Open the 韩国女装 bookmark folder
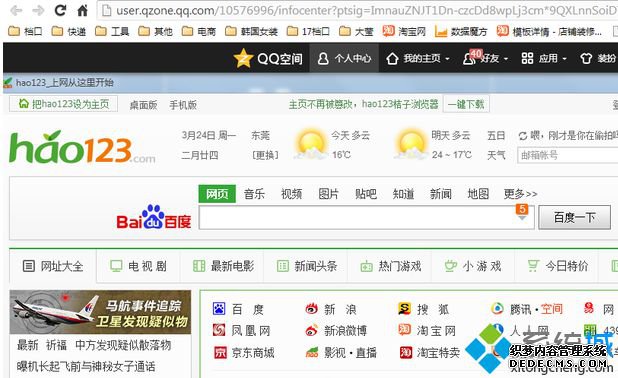 pos(251,31)
